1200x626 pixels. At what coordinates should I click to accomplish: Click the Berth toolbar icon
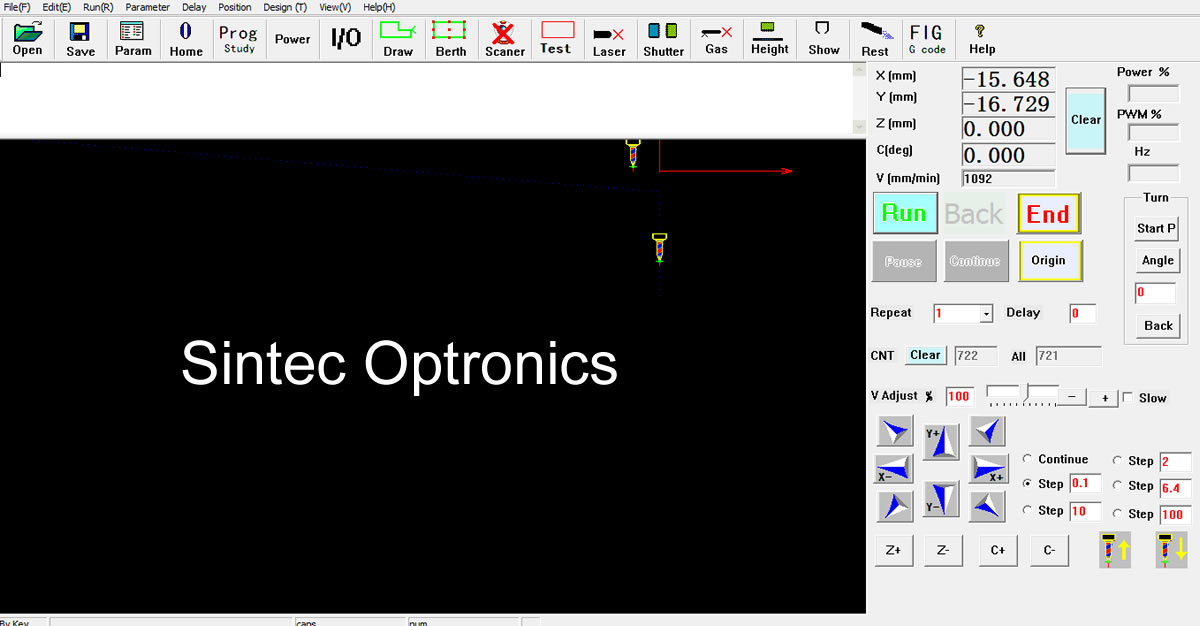tap(451, 39)
